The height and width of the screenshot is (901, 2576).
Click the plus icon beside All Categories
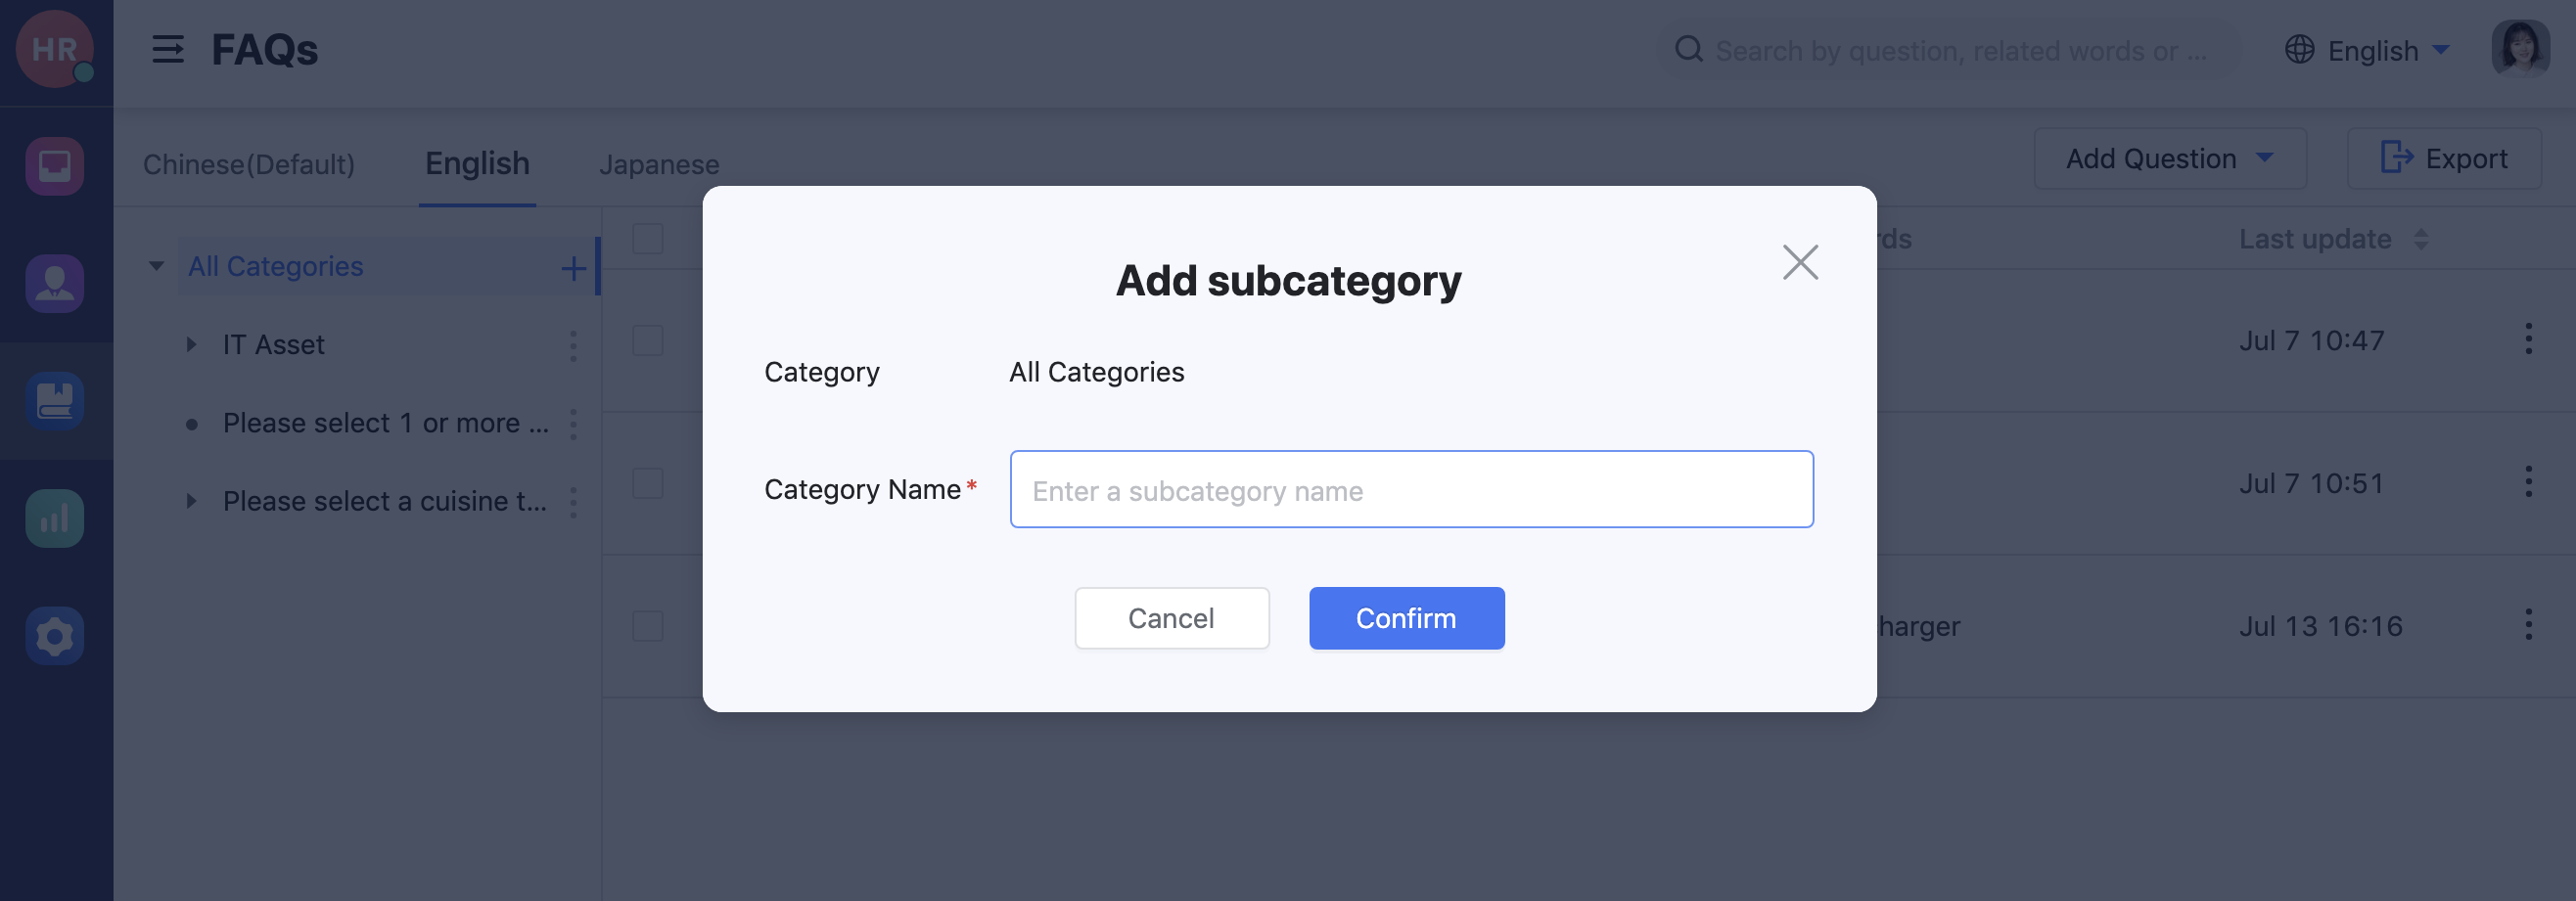573,267
